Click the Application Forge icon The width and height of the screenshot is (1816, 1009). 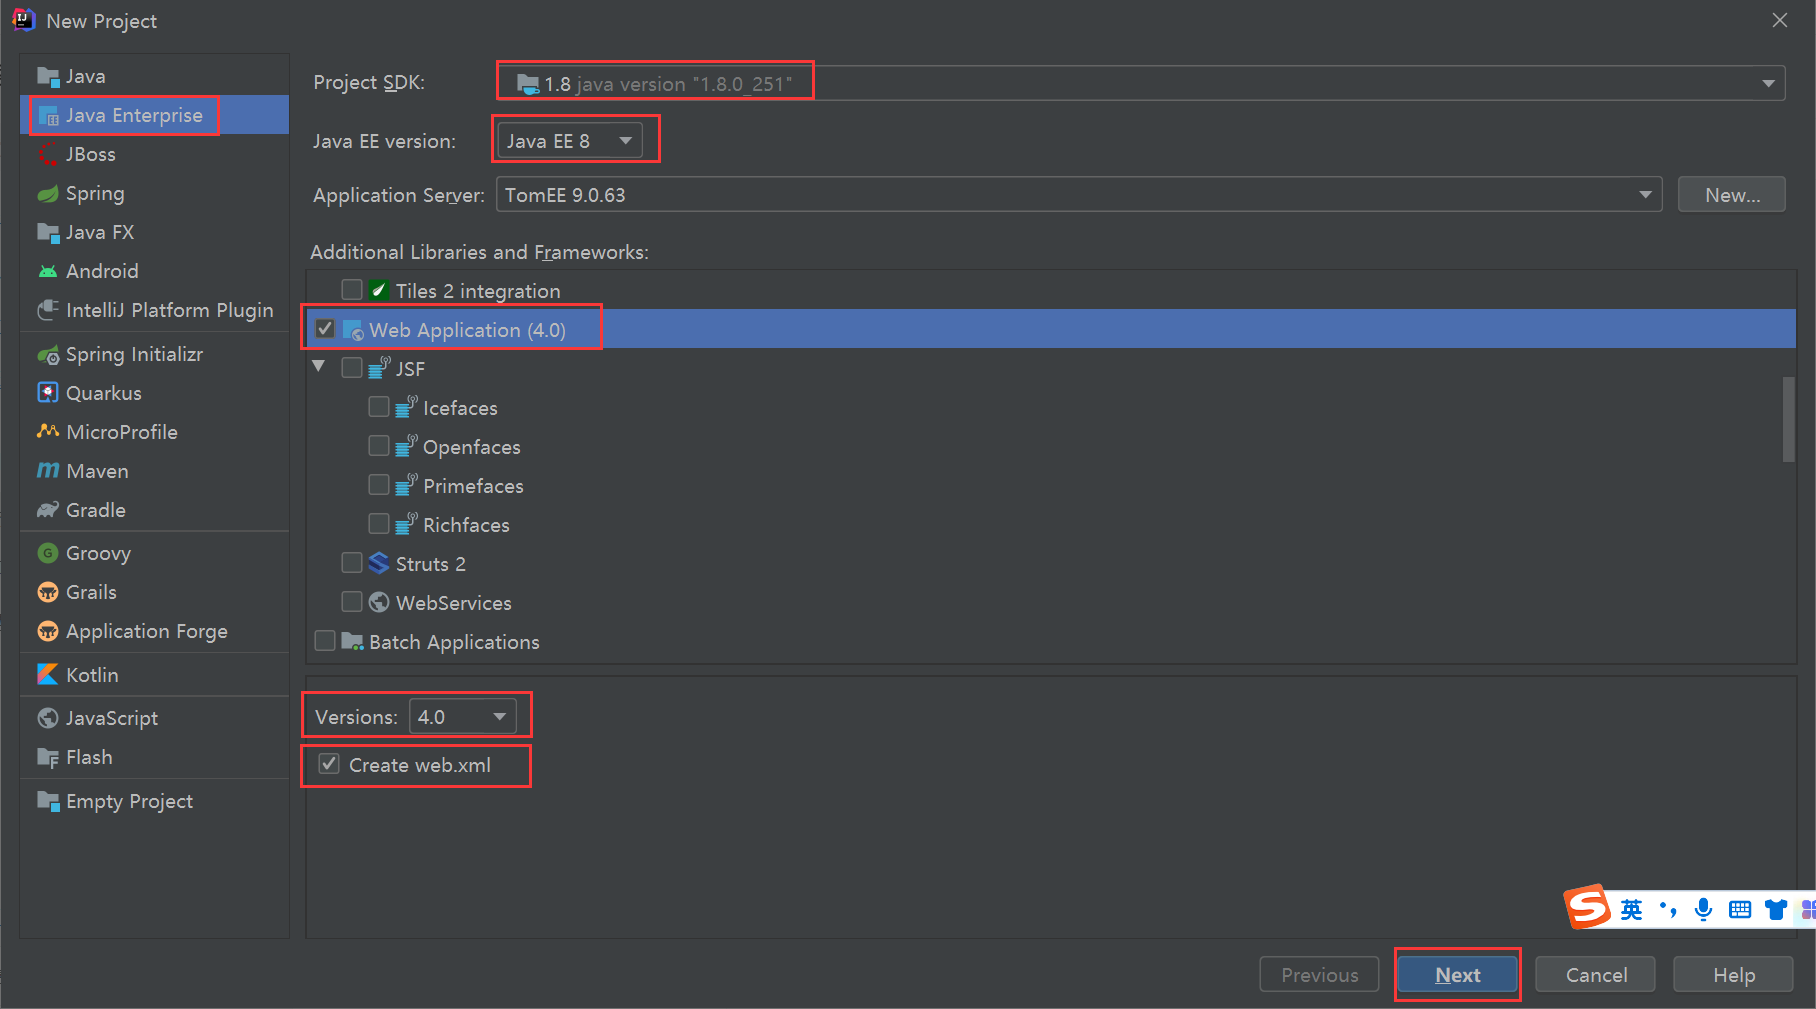48,631
